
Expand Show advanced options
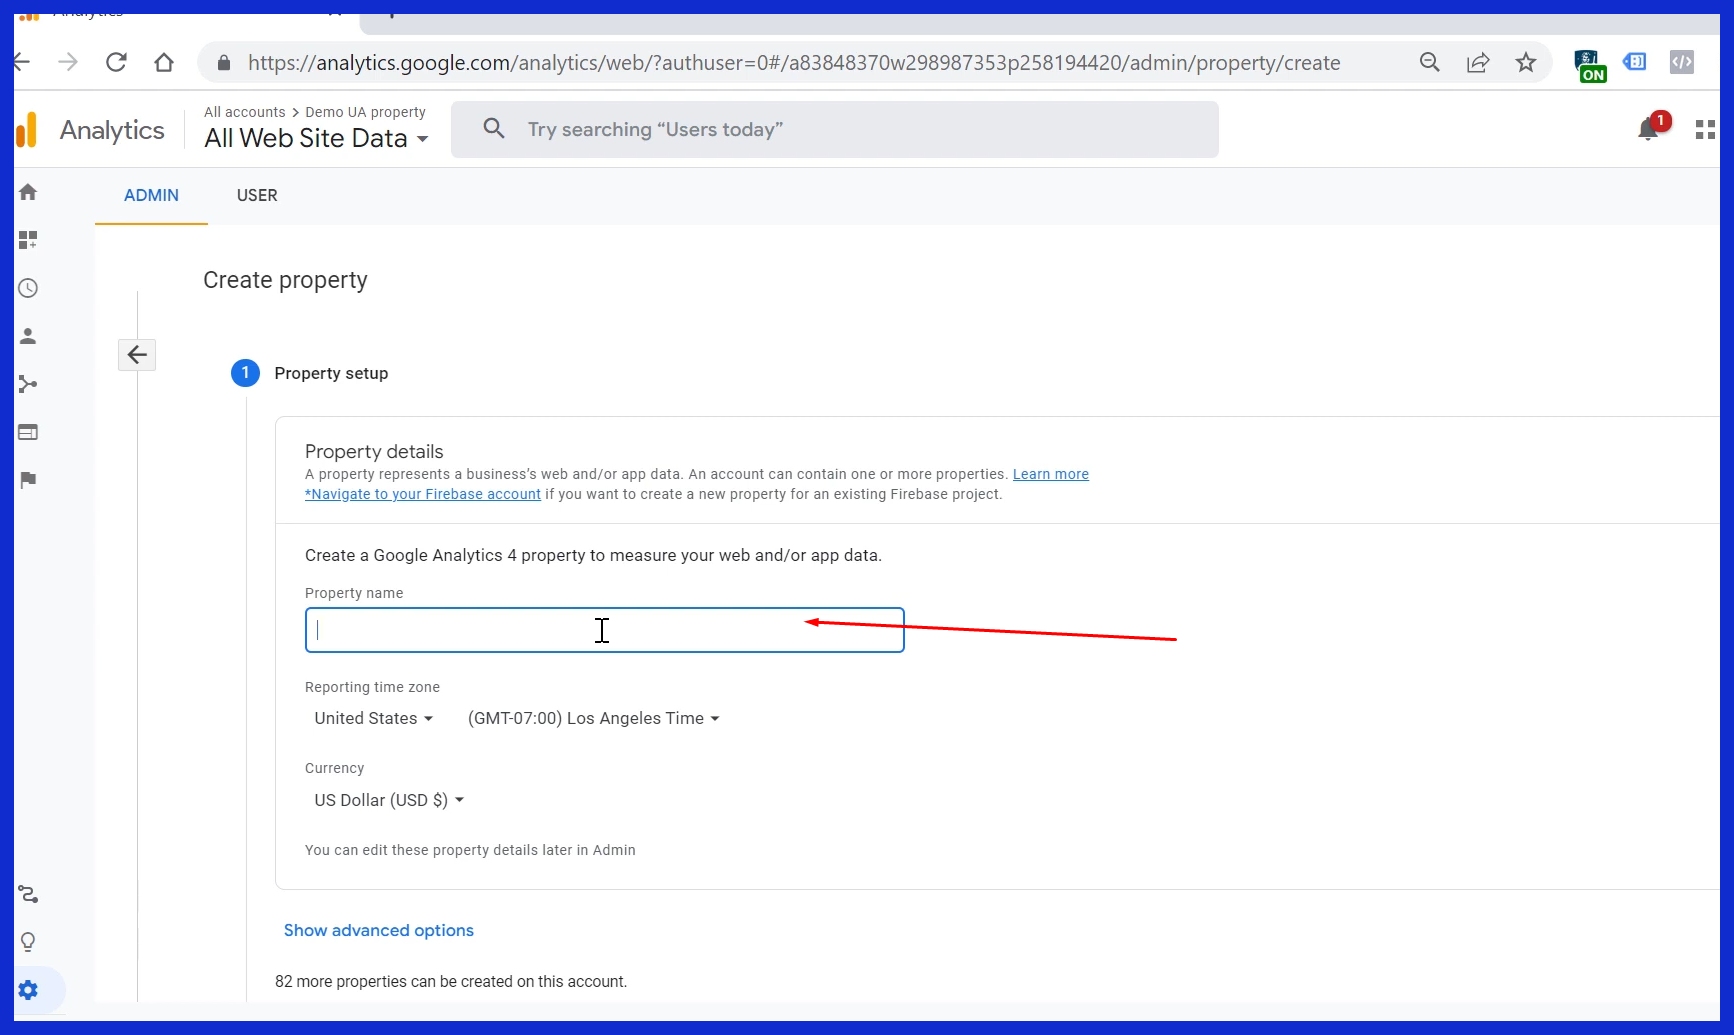[378, 930]
